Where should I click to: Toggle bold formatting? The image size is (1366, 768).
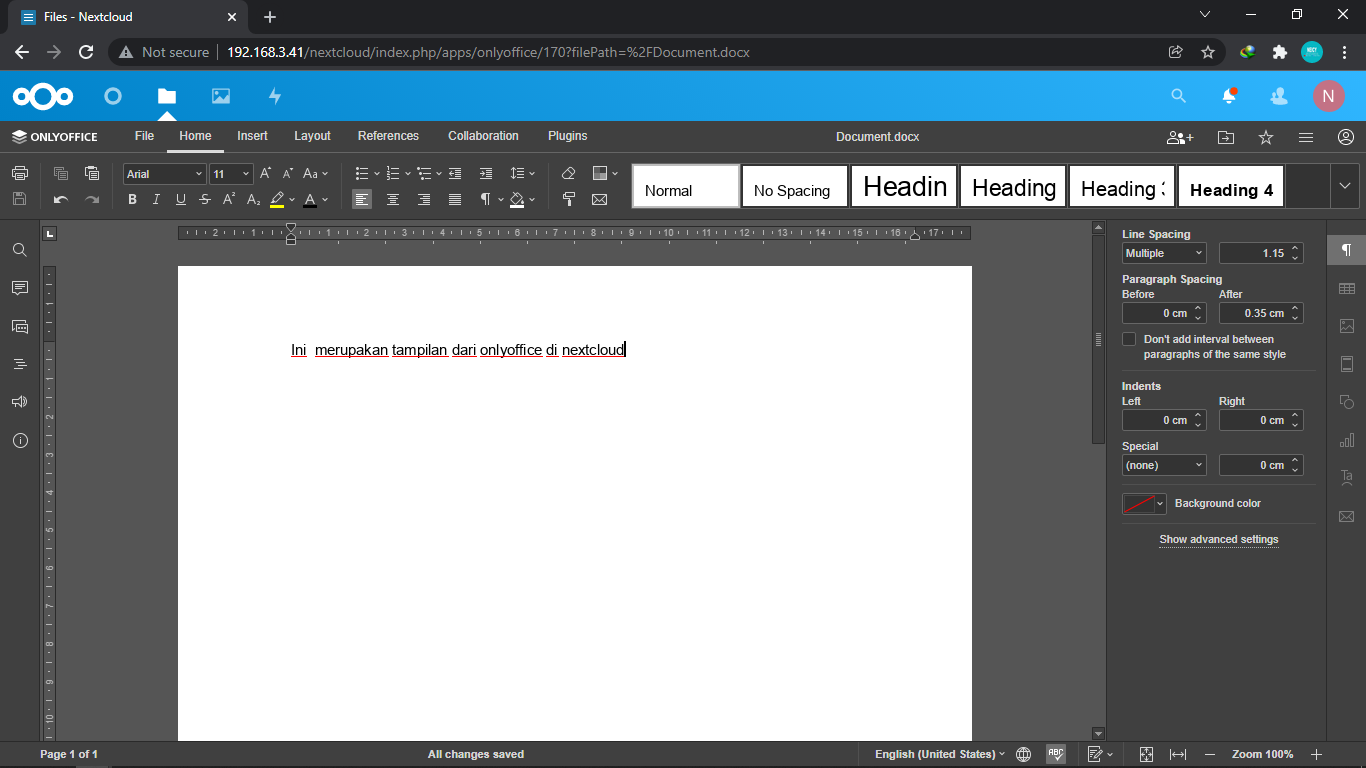click(x=132, y=199)
